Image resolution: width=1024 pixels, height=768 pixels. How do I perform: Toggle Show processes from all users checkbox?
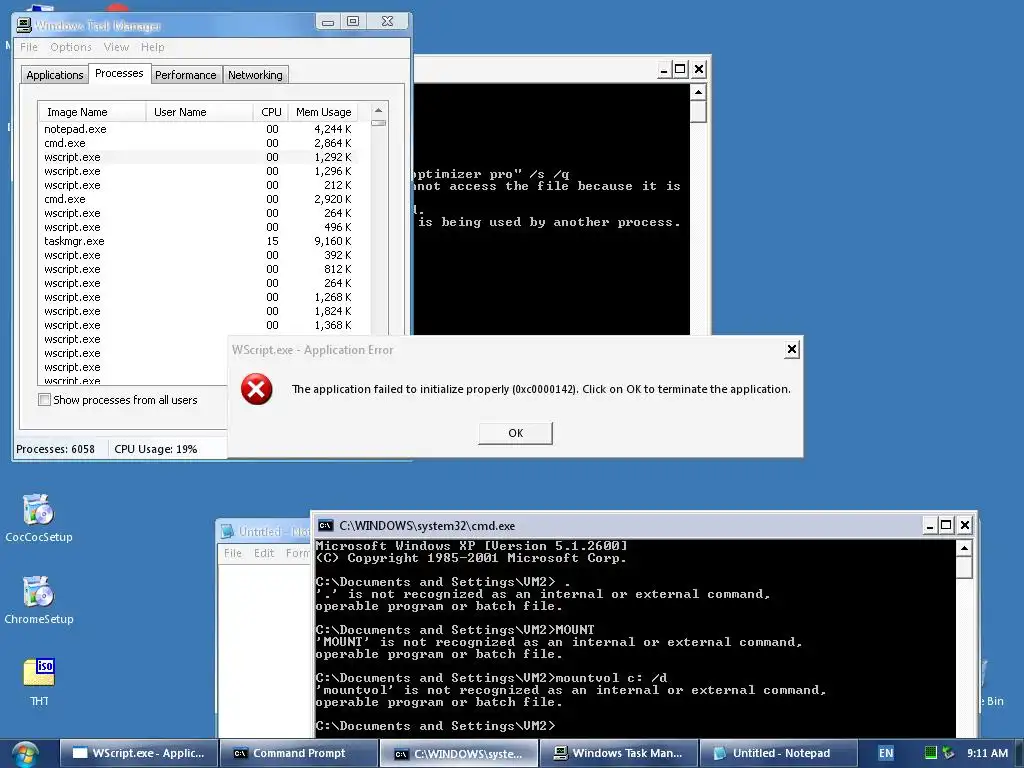(44, 400)
